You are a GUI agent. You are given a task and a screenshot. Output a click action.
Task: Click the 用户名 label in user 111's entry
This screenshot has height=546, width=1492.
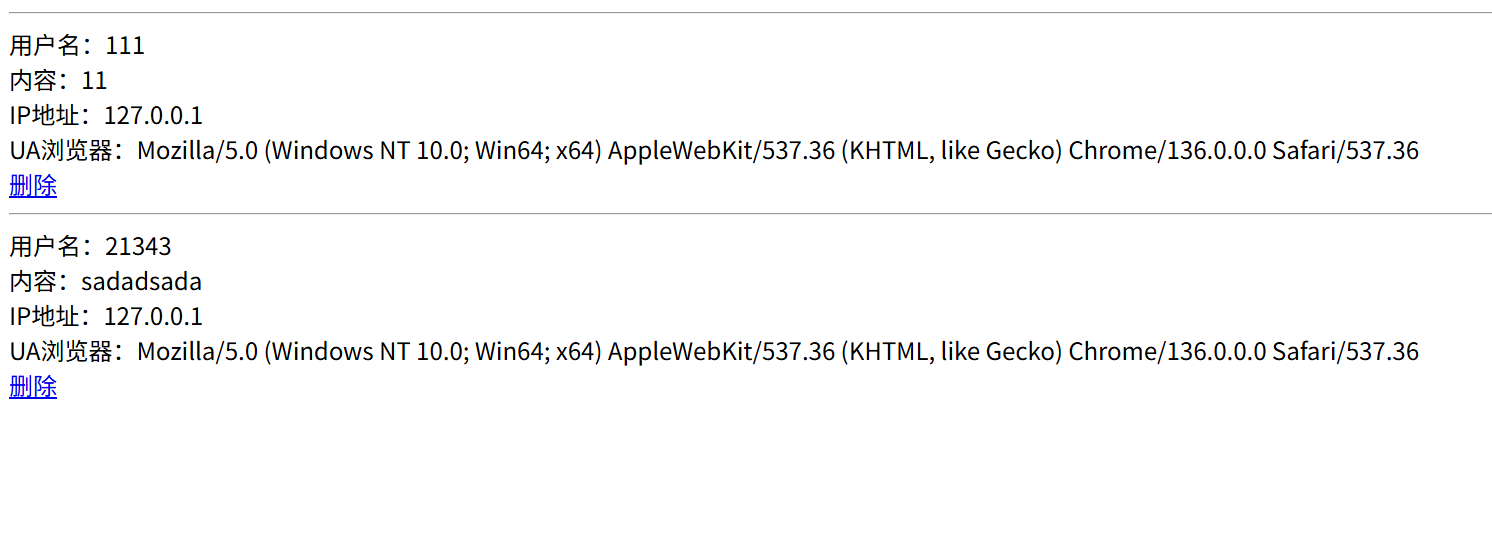[x=45, y=46]
